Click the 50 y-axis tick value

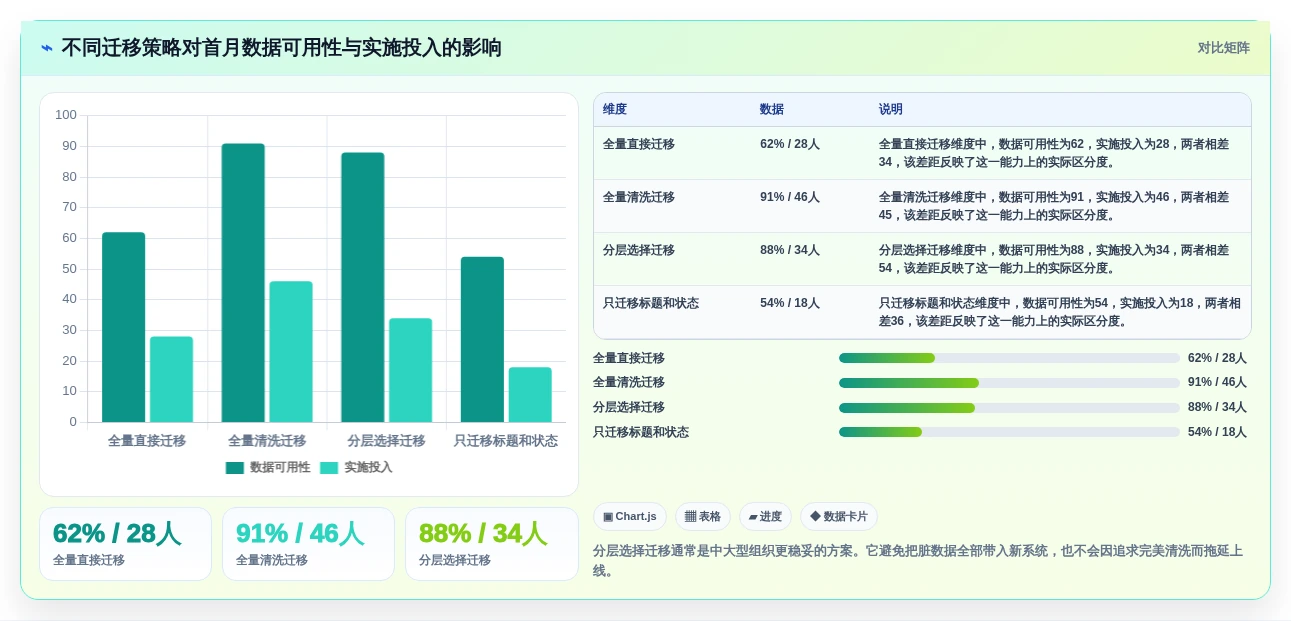69,268
